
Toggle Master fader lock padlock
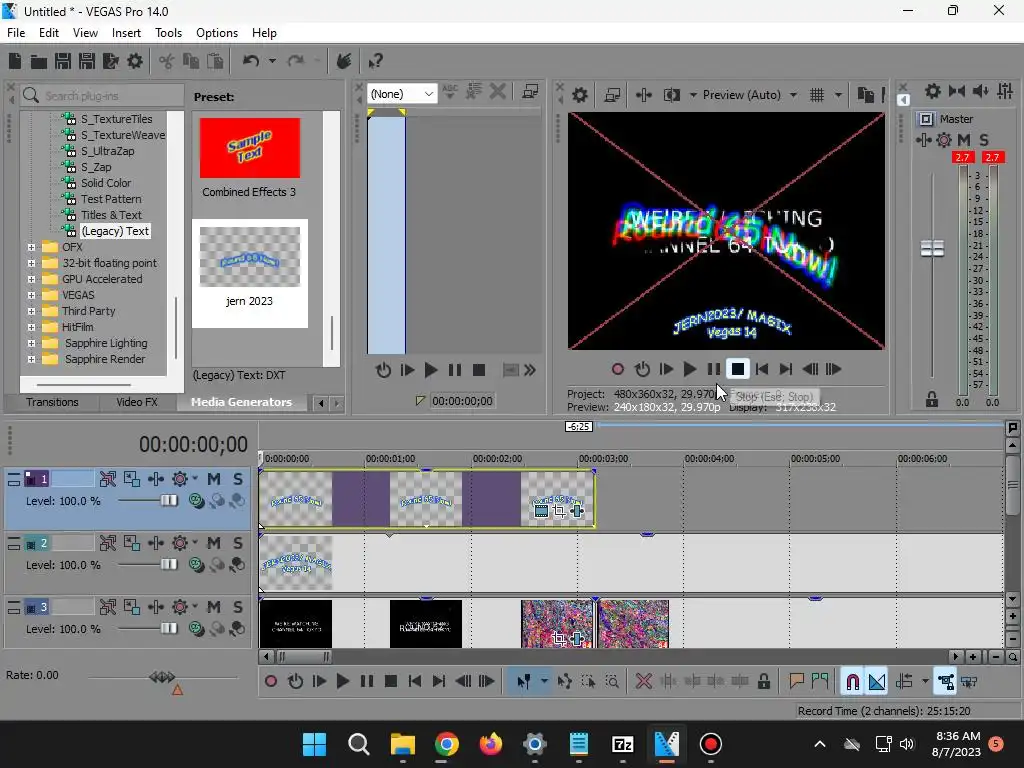click(x=932, y=400)
